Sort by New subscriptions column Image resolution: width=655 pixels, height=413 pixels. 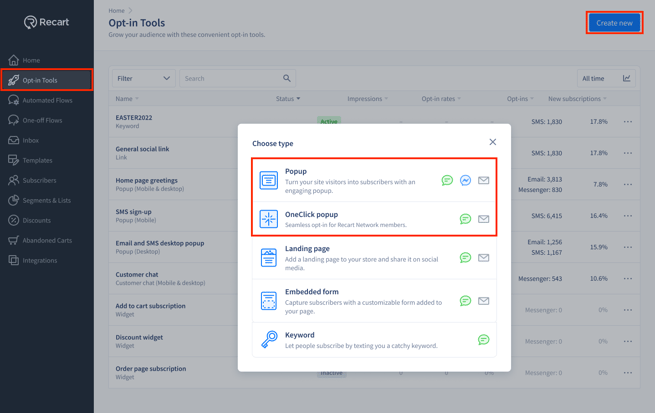coord(577,99)
